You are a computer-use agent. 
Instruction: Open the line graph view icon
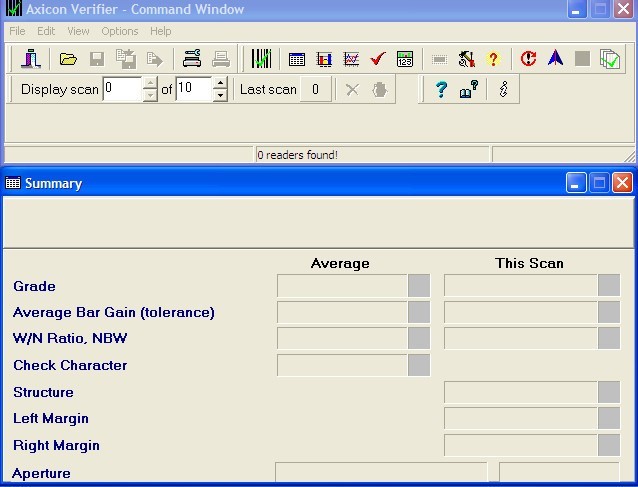pos(351,59)
